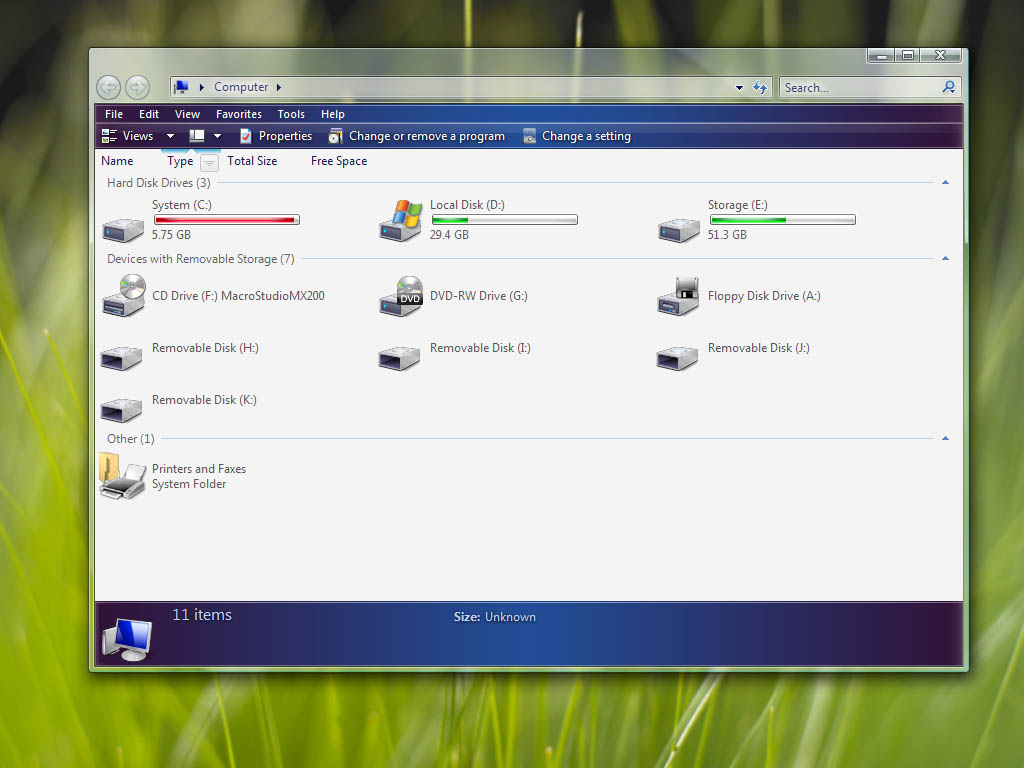Collapse the Hard Disk Drives group
Viewport: 1024px width, 768px height.
click(x=945, y=182)
